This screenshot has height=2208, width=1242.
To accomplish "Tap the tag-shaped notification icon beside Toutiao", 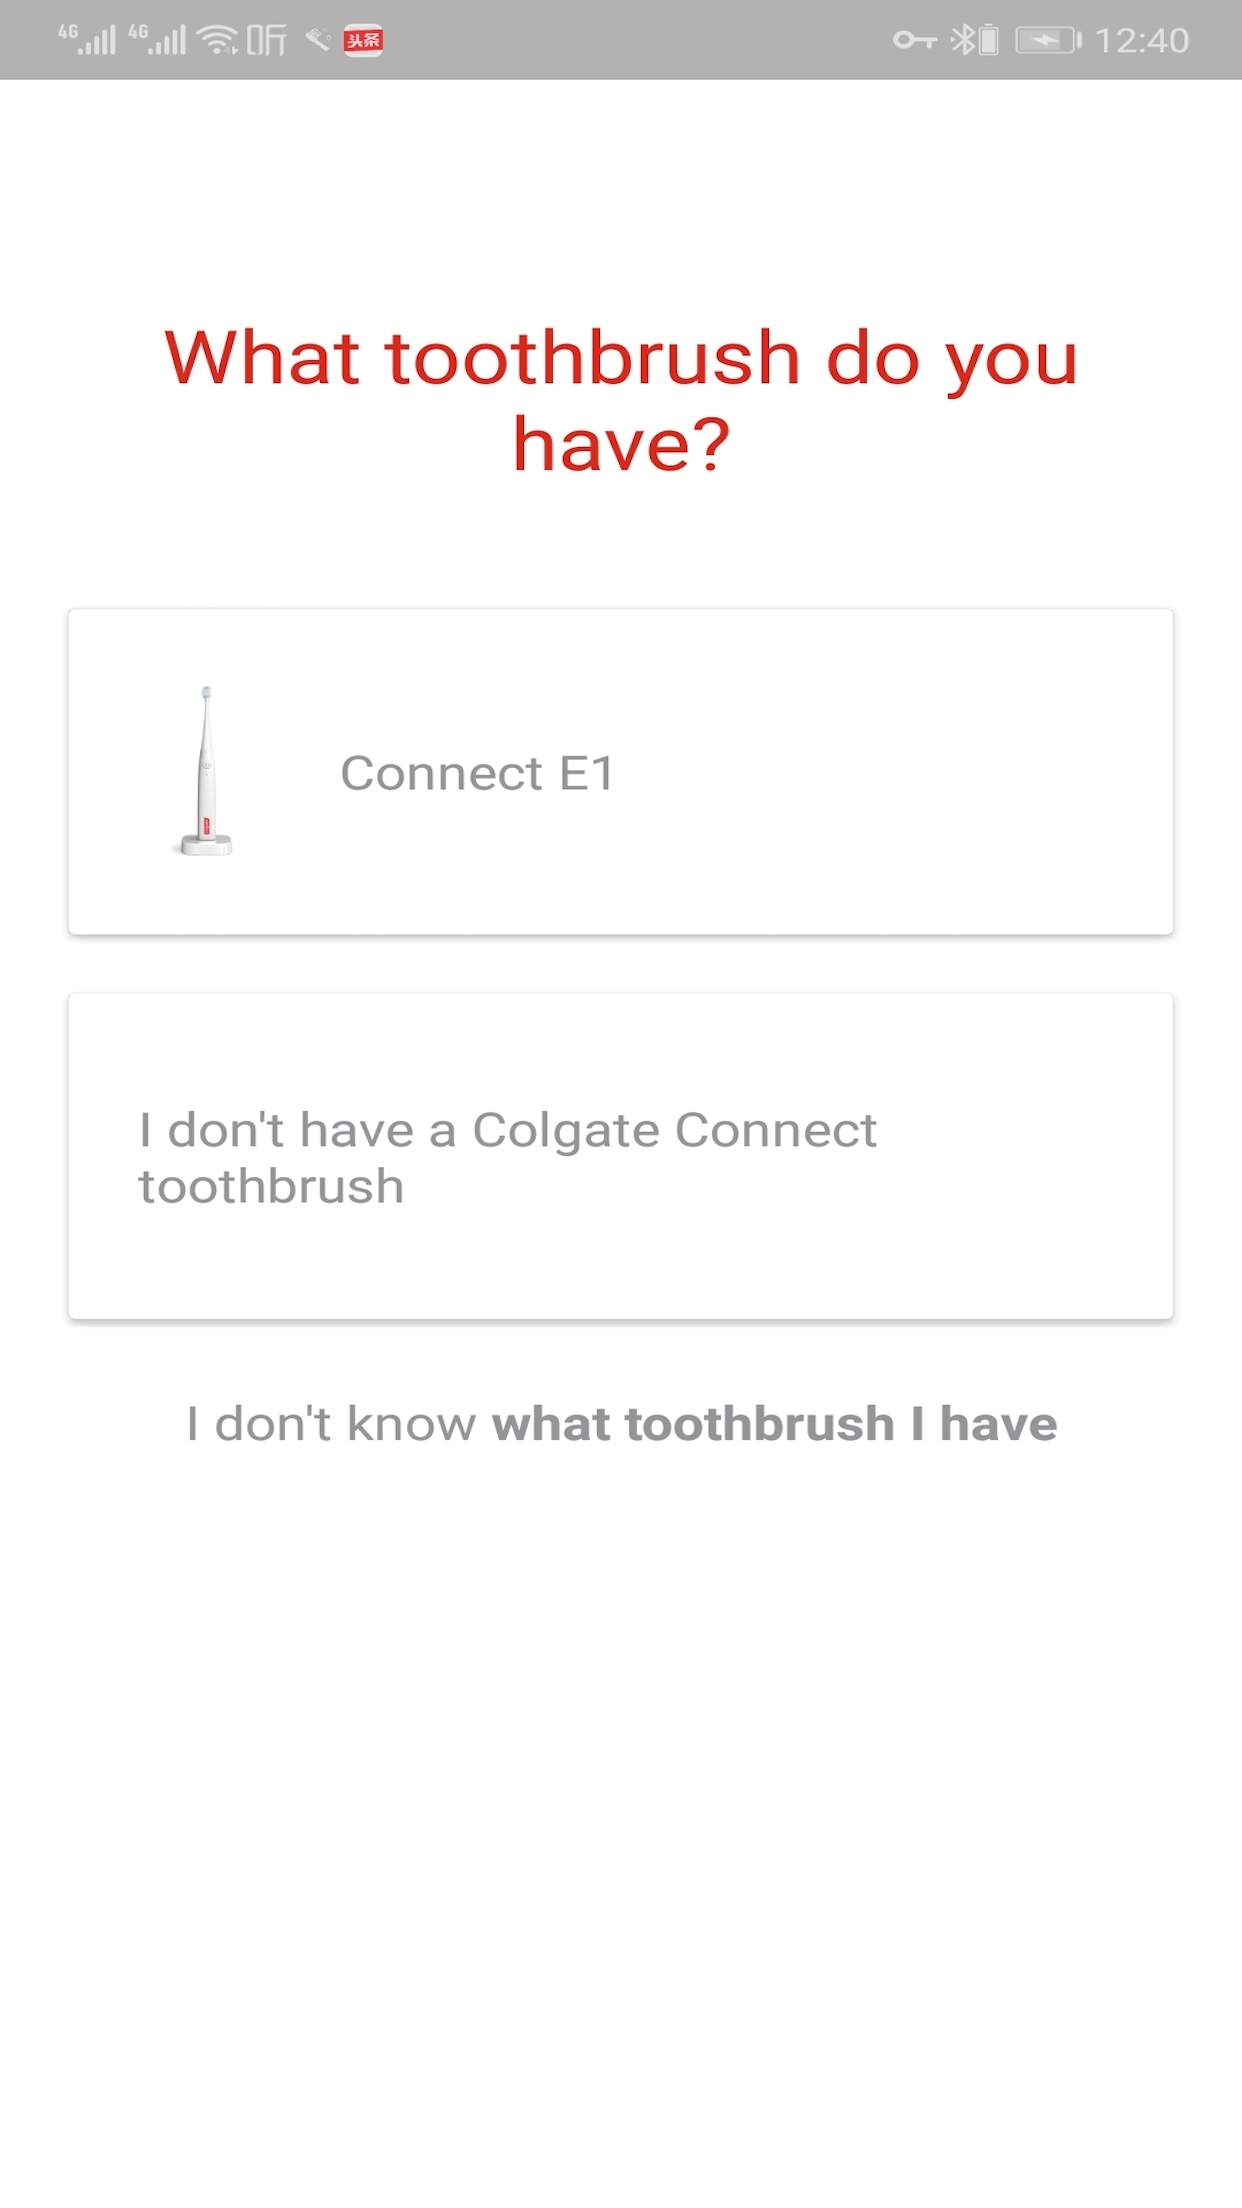I will coord(318,40).
